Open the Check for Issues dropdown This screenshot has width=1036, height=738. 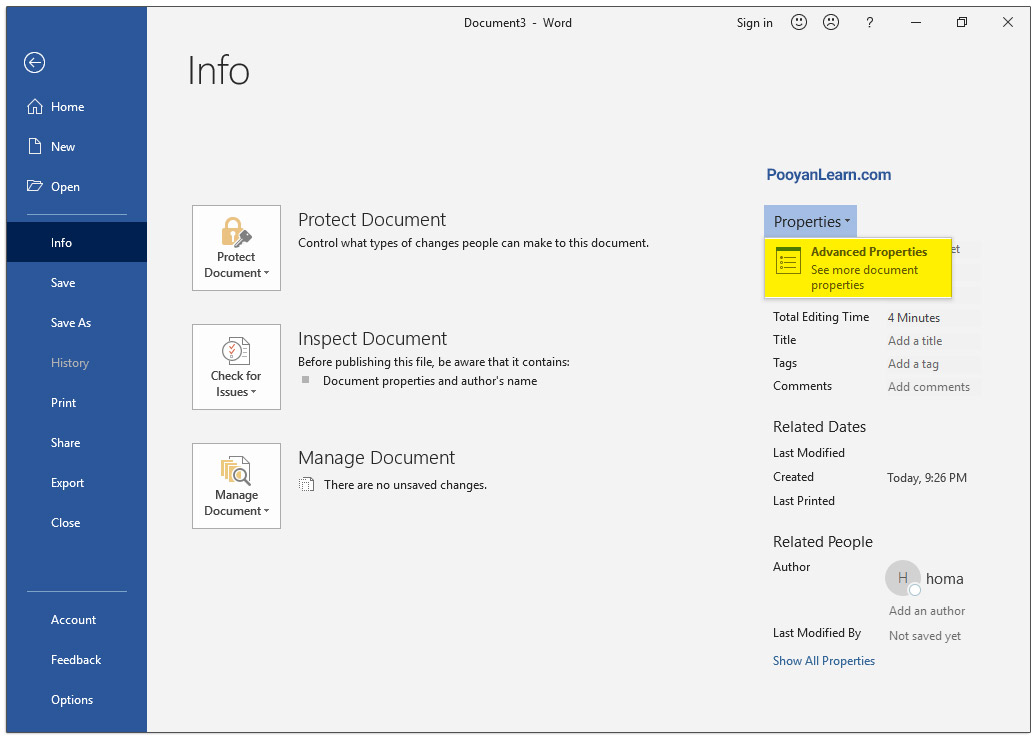pyautogui.click(x=236, y=367)
